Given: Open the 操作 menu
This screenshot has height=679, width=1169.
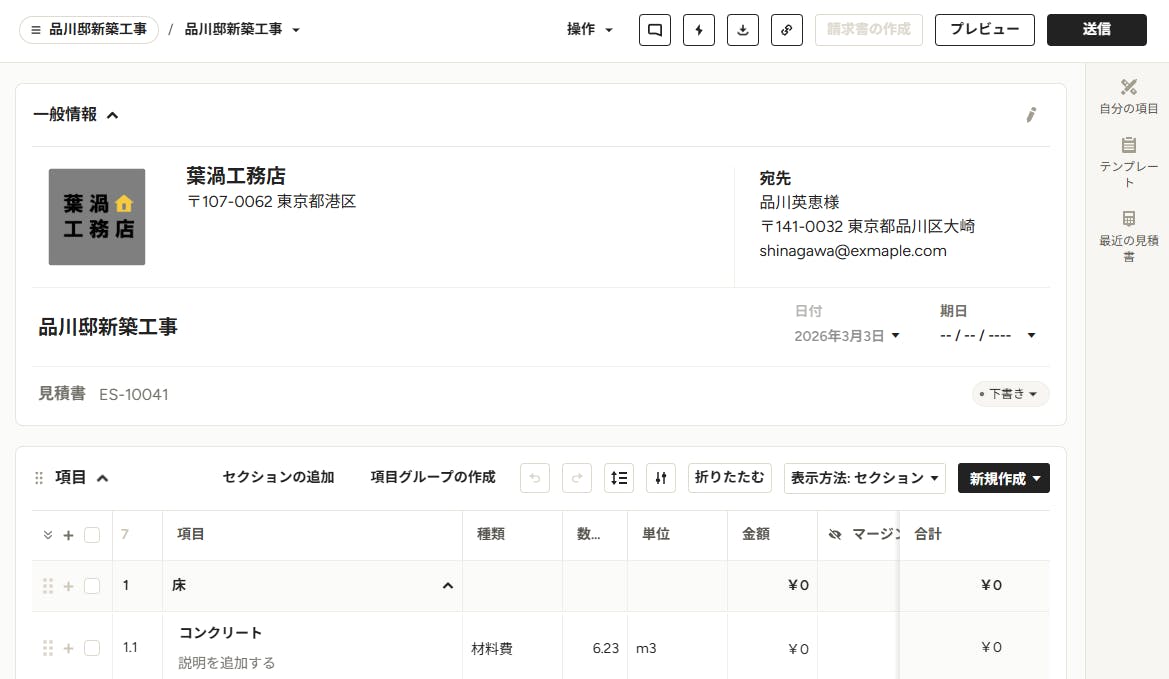Looking at the screenshot, I should 590,30.
